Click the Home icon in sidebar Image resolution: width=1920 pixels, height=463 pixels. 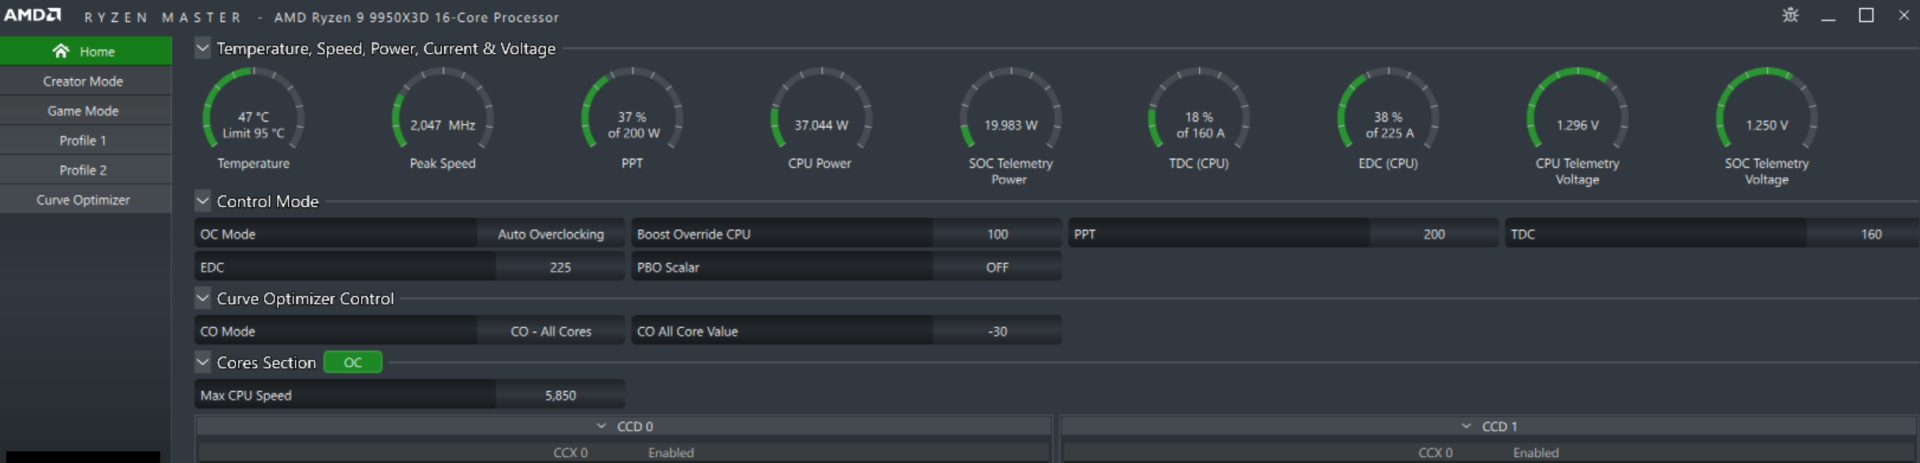coord(61,51)
